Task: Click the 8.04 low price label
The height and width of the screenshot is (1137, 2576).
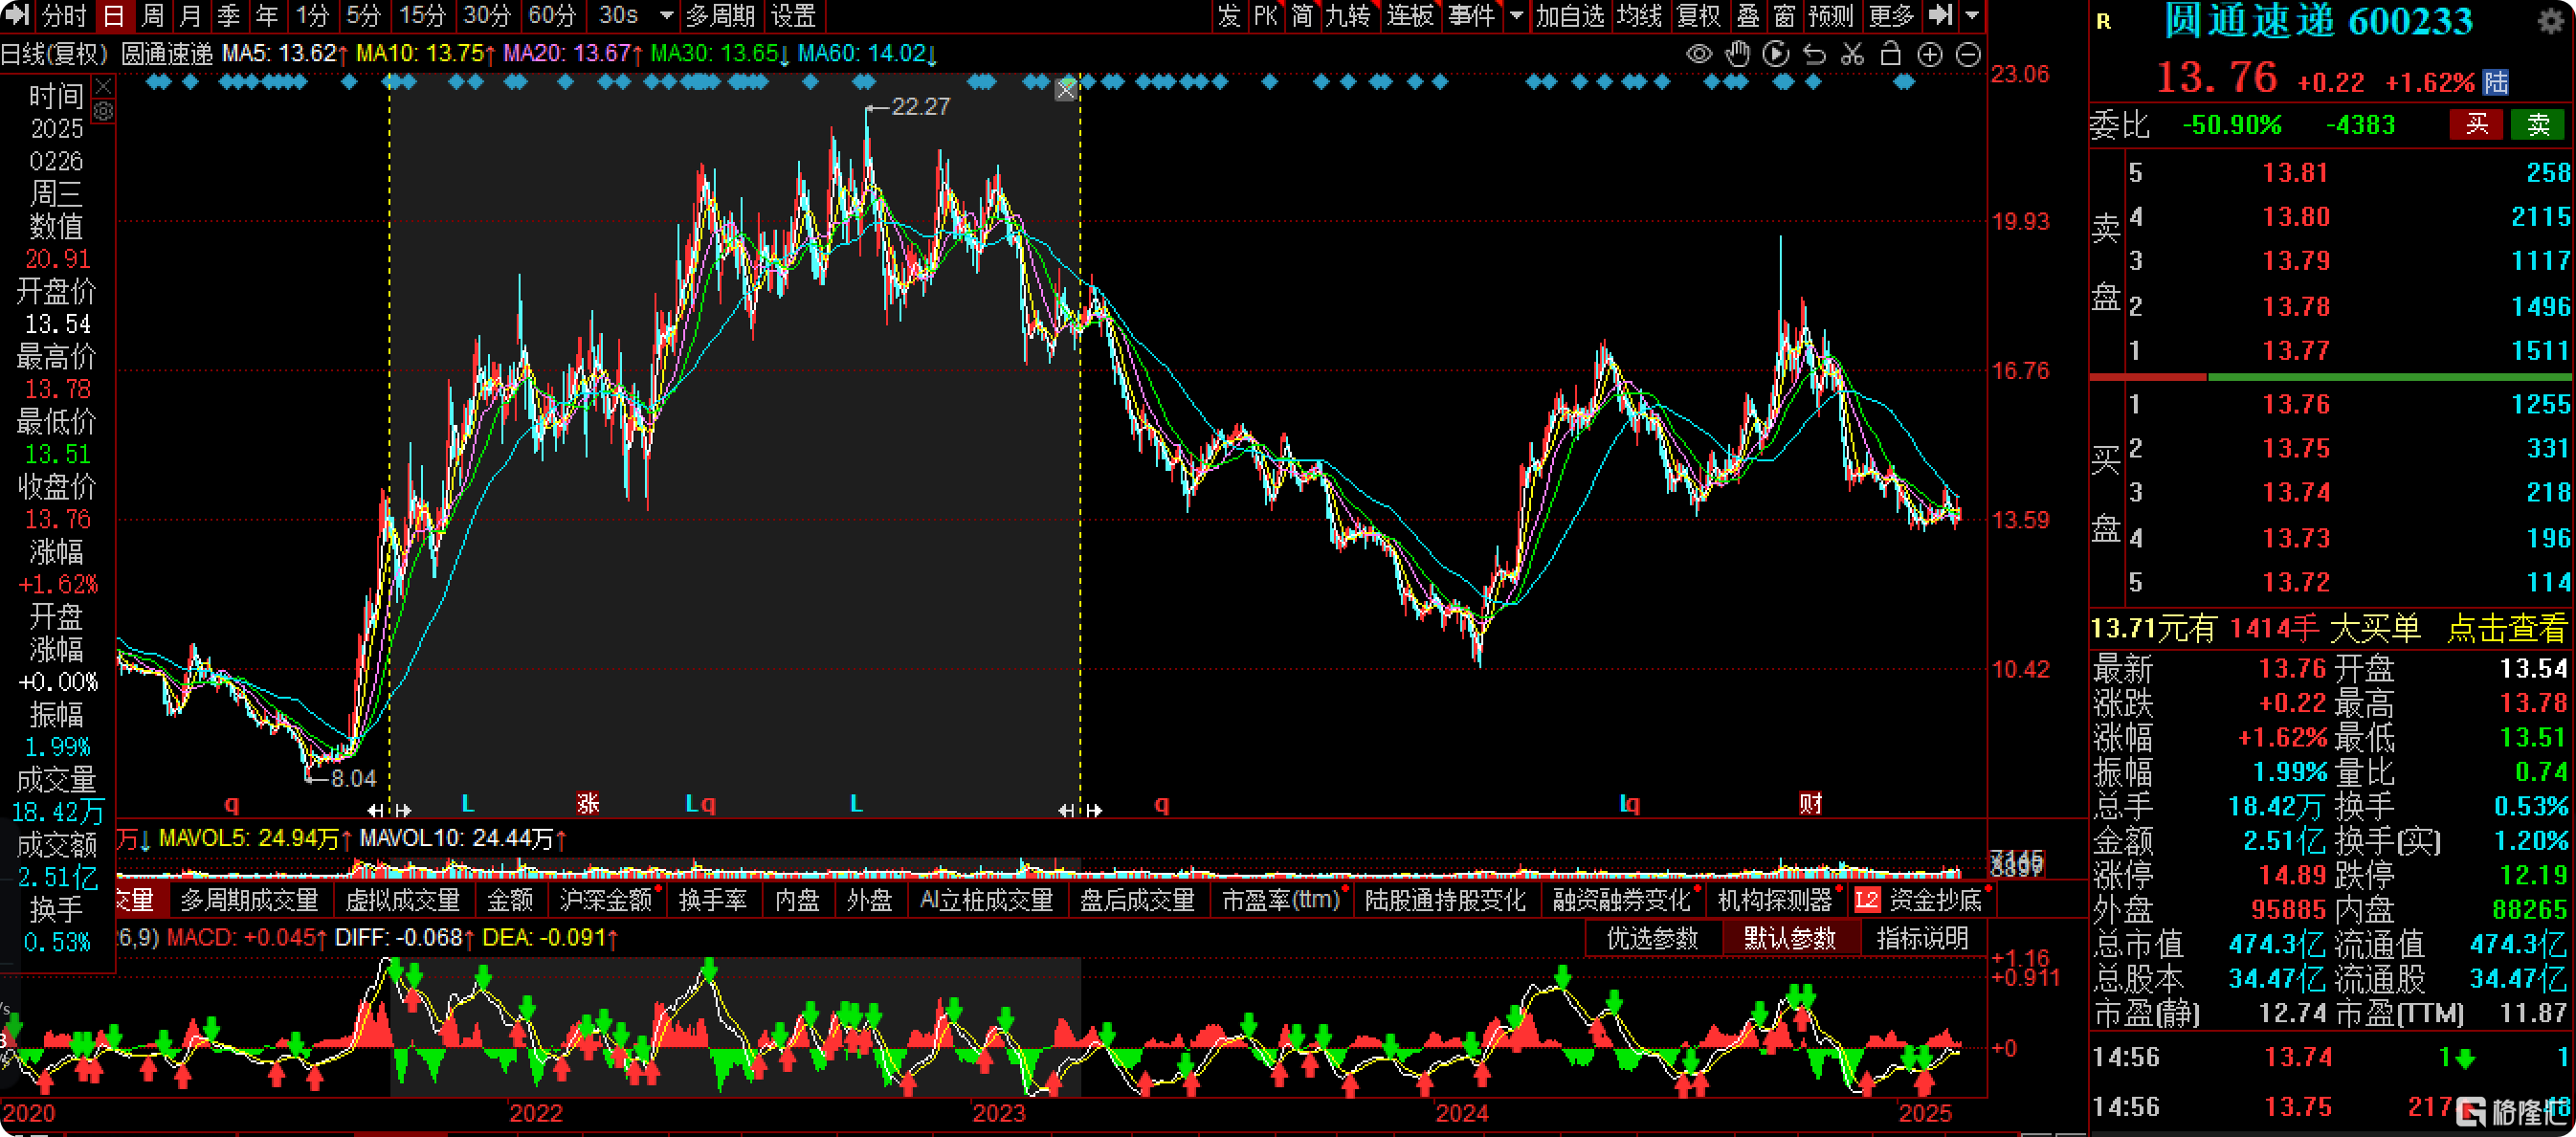Action: pos(353,778)
